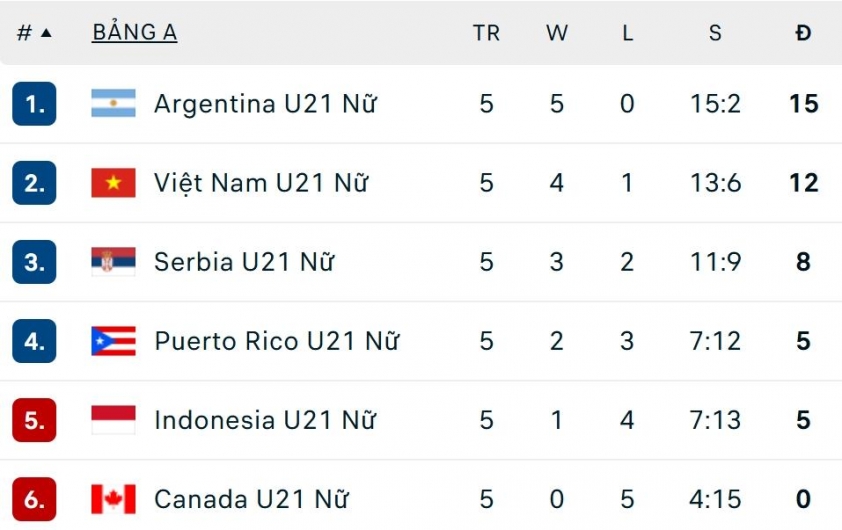Click the red rank 6 badge
Image resolution: width=842 pixels, height=530 pixels.
pyautogui.click(x=34, y=499)
